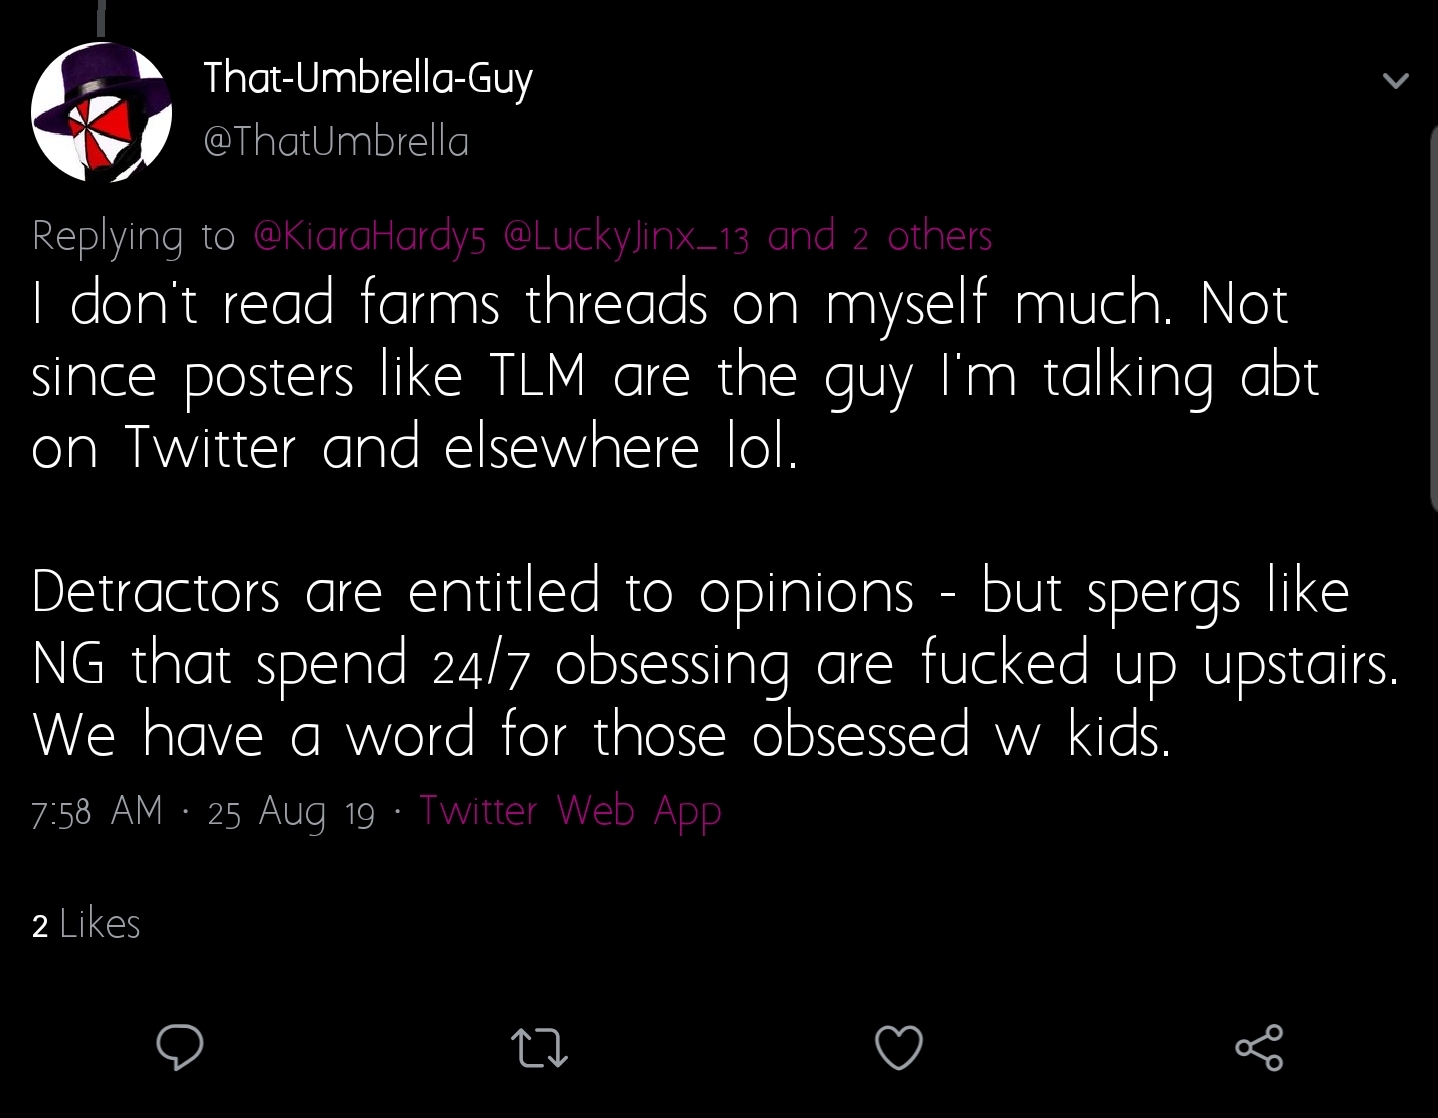Viewport: 1438px width, 1118px height.
Task: Click the reply speech bubble icon
Action: 180,1047
